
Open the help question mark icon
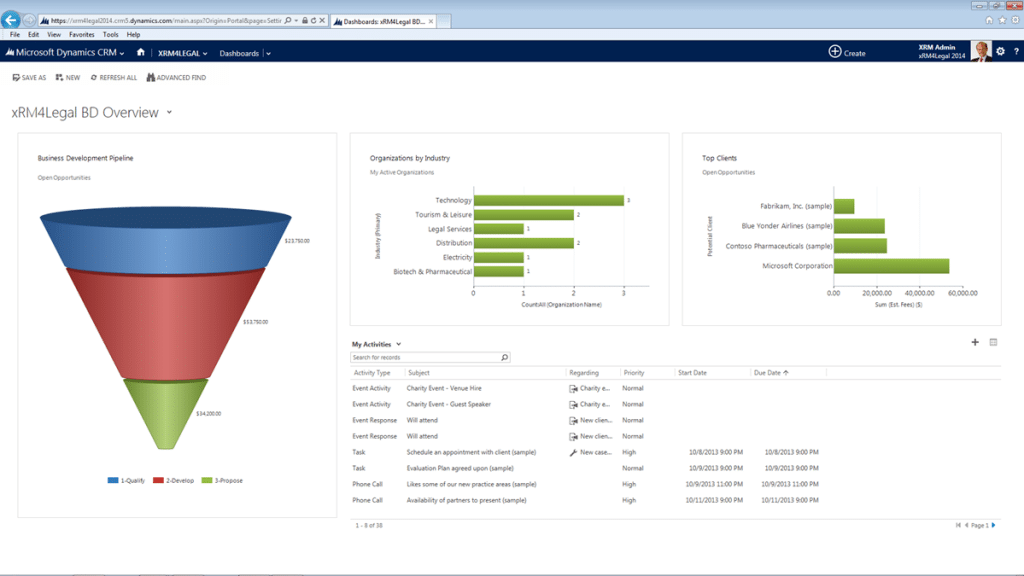(1016, 52)
